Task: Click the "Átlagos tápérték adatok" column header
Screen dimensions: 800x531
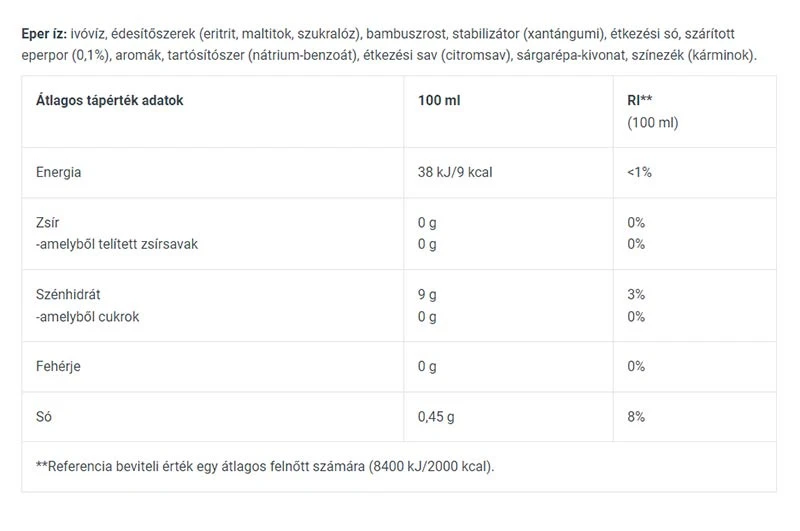Action: [x=109, y=100]
